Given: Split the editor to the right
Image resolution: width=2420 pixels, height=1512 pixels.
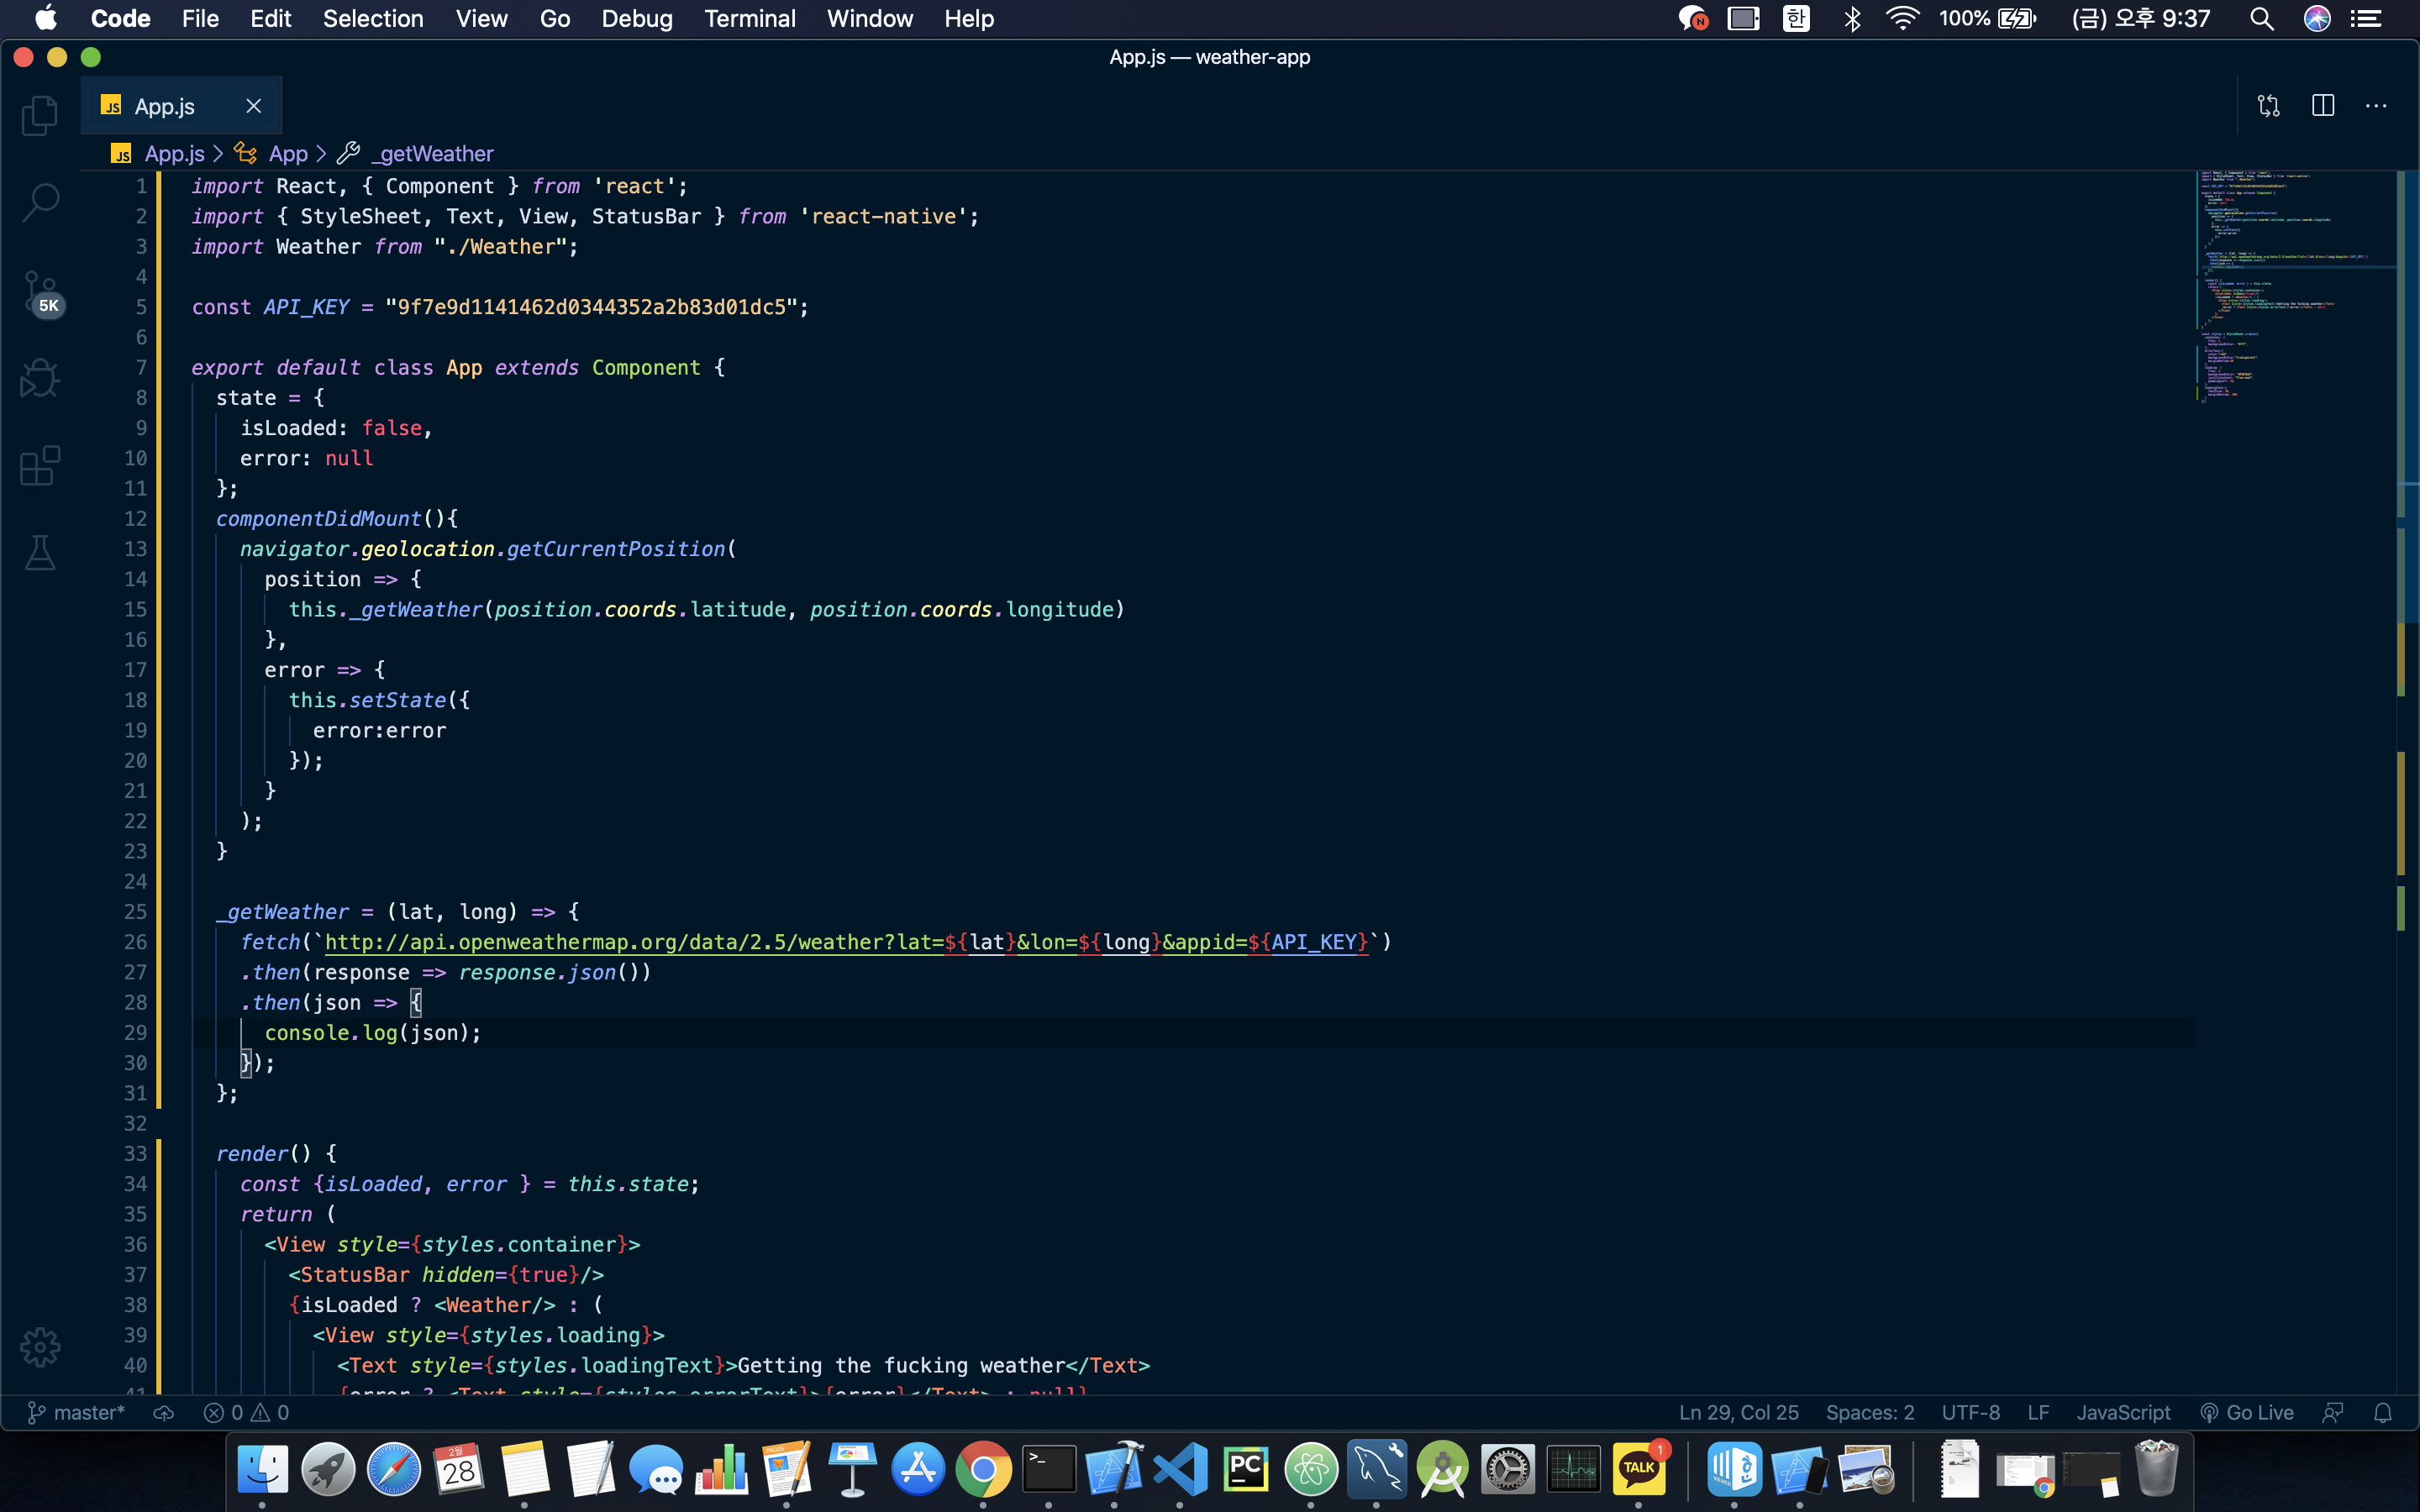Looking at the screenshot, I should point(2323,106).
